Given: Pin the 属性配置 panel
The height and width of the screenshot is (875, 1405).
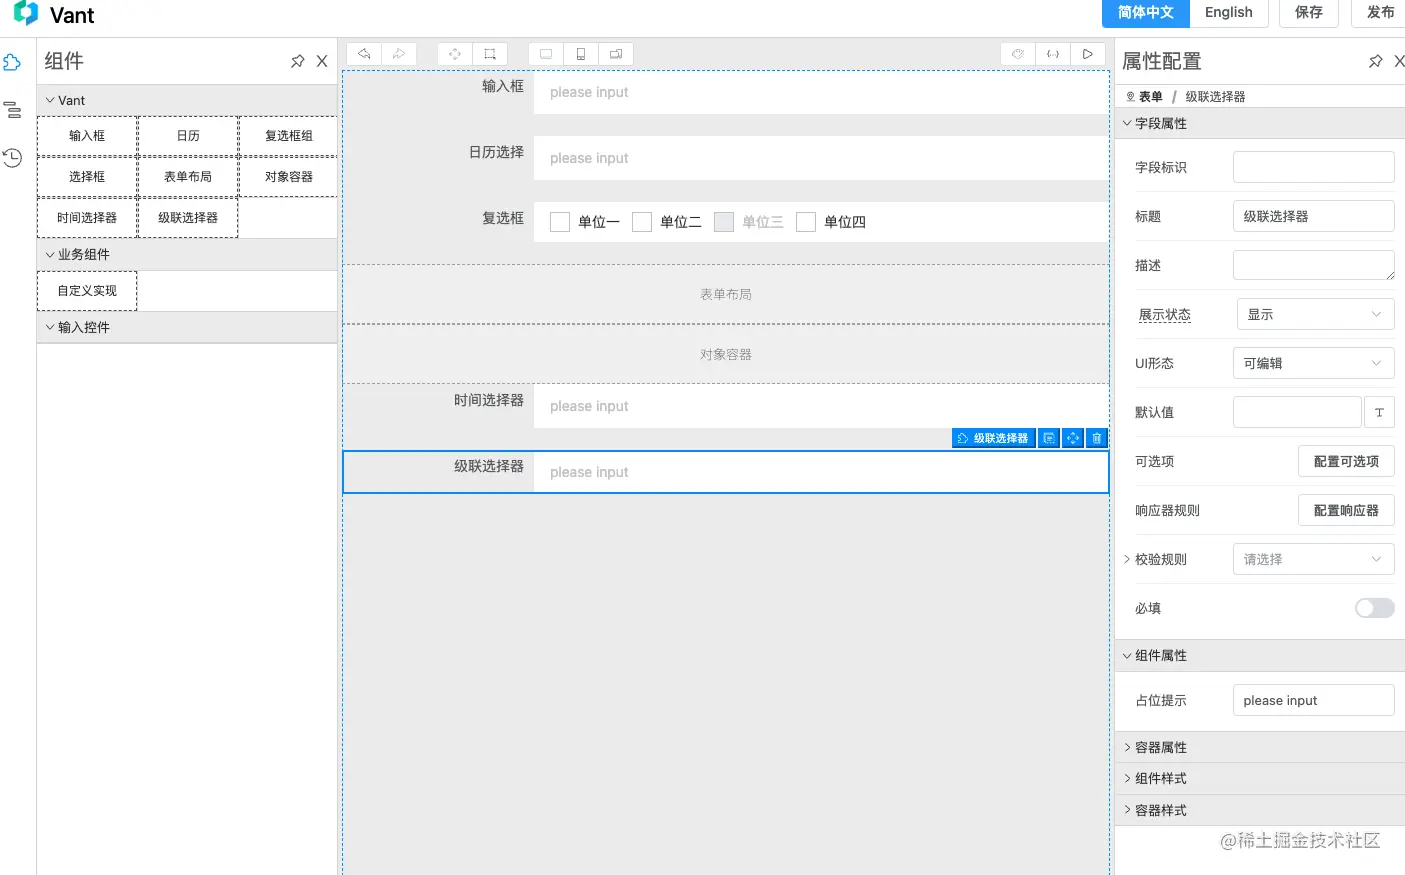Looking at the screenshot, I should (1376, 61).
